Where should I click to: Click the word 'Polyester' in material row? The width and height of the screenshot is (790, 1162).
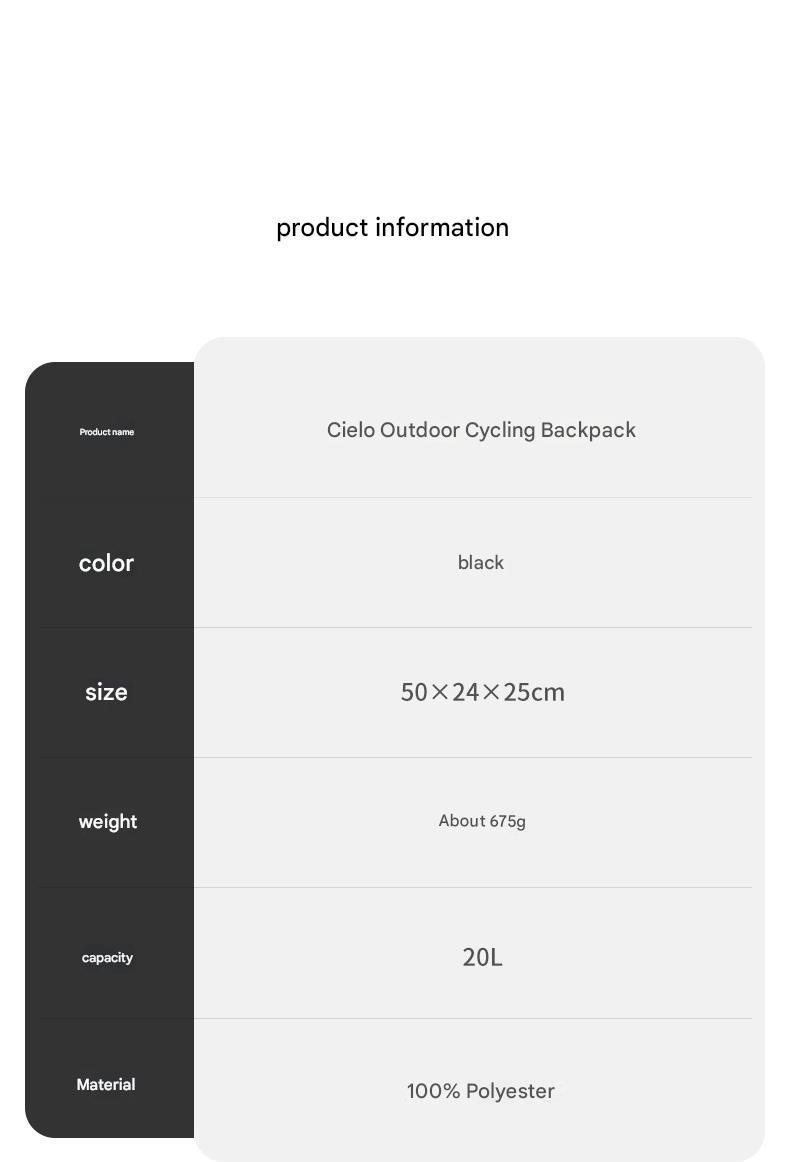(x=510, y=1092)
